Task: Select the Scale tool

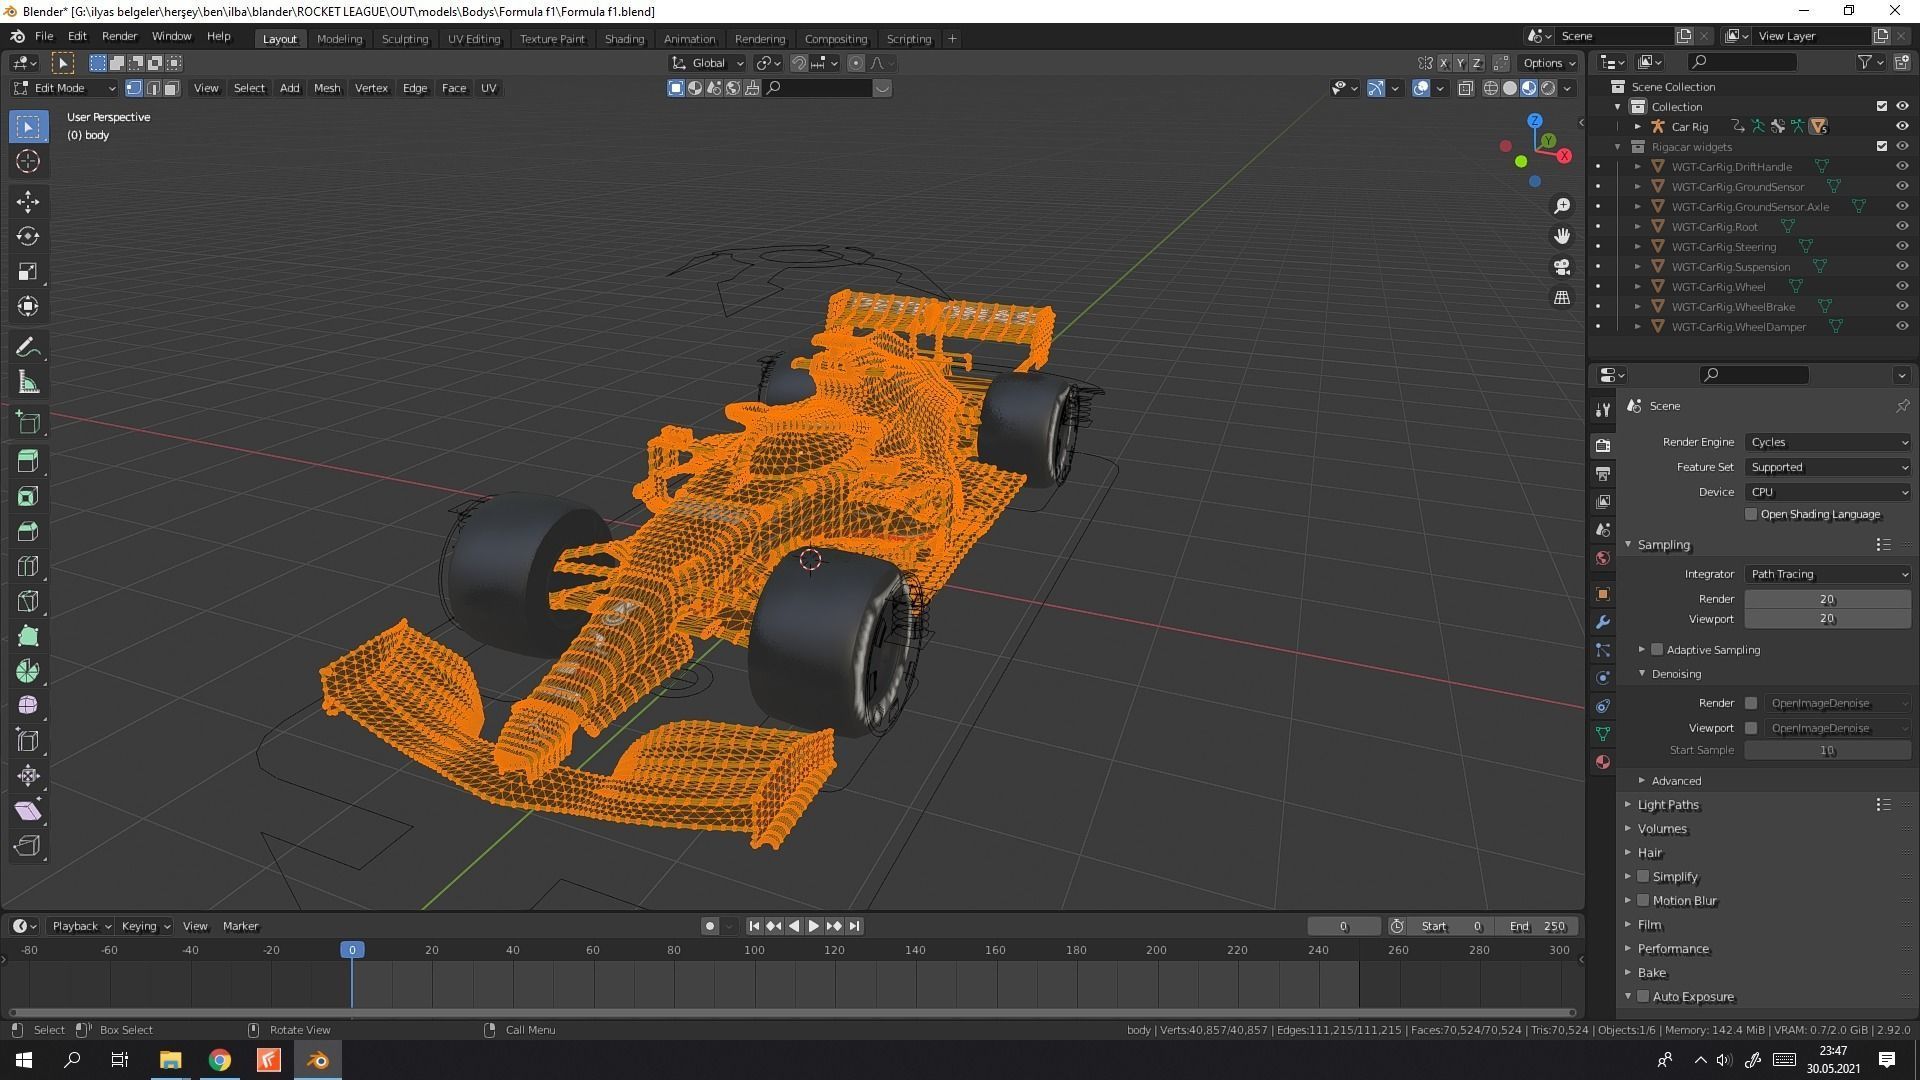Action: [x=28, y=271]
